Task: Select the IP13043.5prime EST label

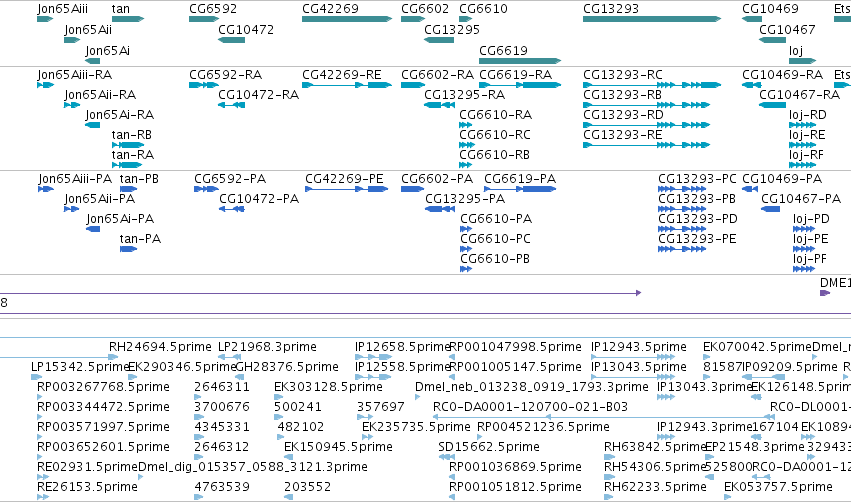Action: 639,367
